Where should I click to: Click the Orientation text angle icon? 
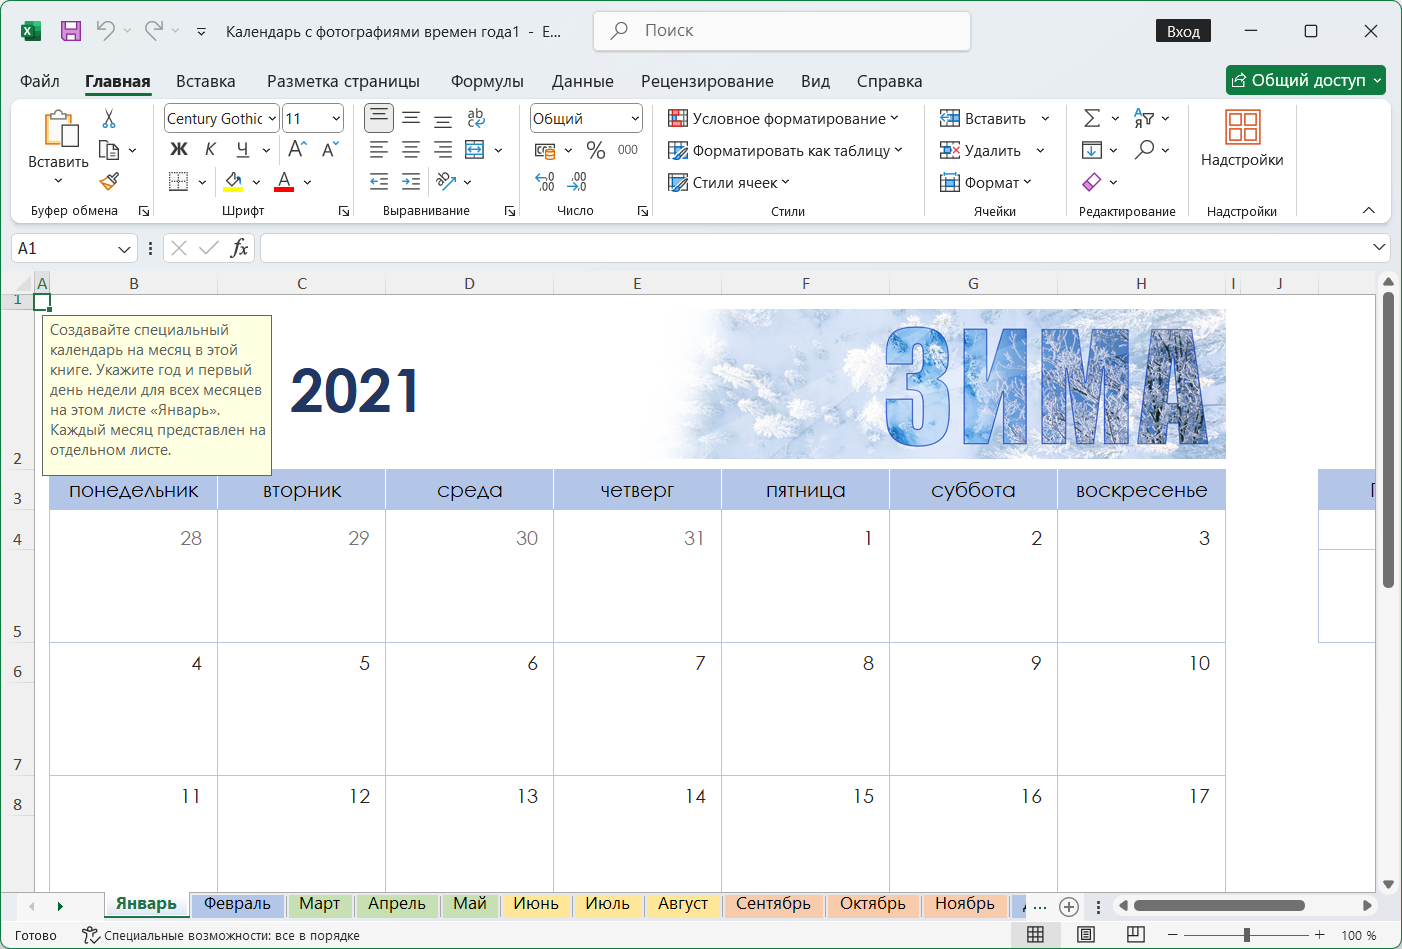(x=446, y=181)
